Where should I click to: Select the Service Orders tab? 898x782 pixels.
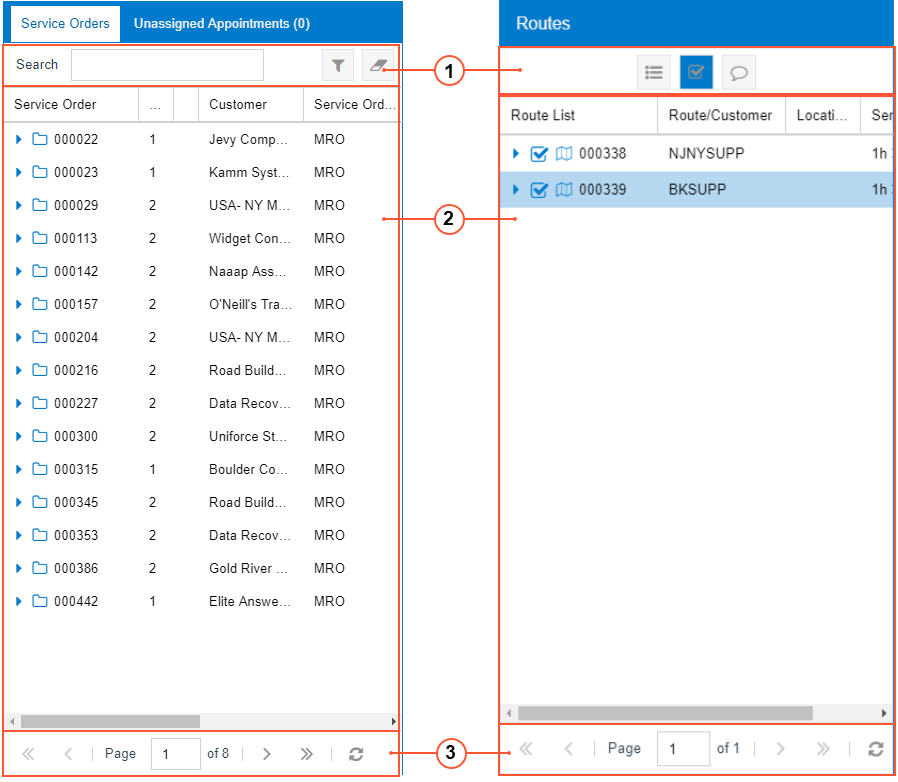pos(65,23)
